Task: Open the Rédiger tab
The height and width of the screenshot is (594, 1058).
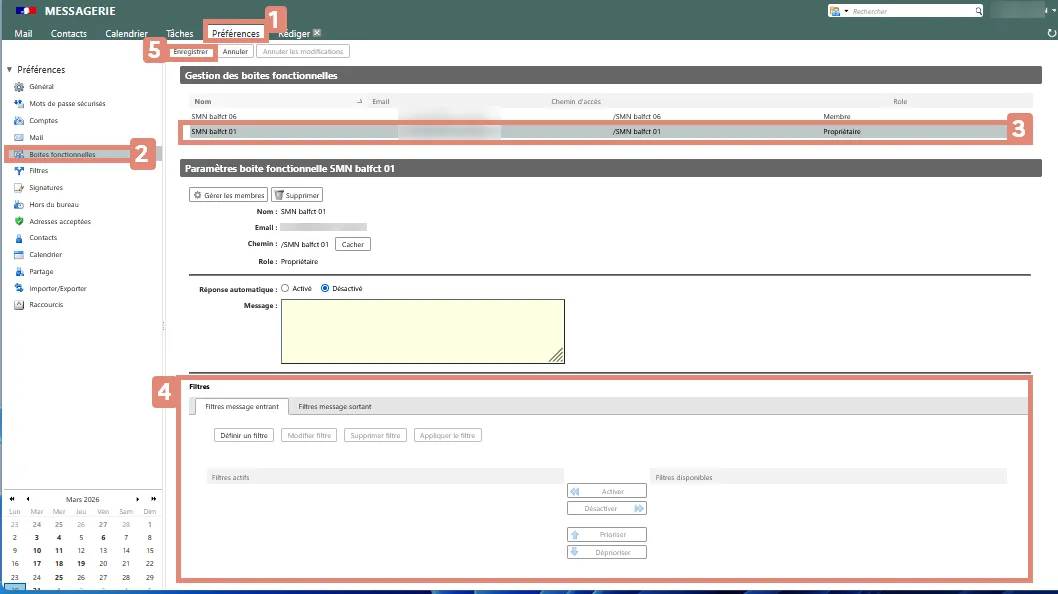Action: [x=294, y=33]
